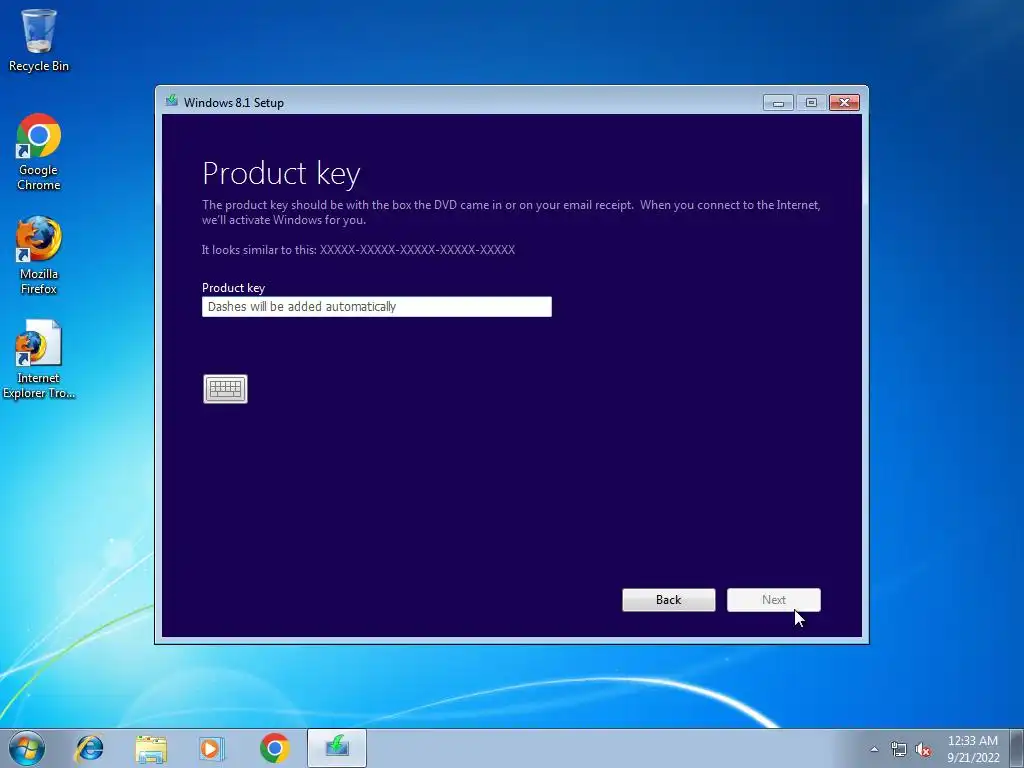Click the Next button
The image size is (1024, 768).
[774, 600]
